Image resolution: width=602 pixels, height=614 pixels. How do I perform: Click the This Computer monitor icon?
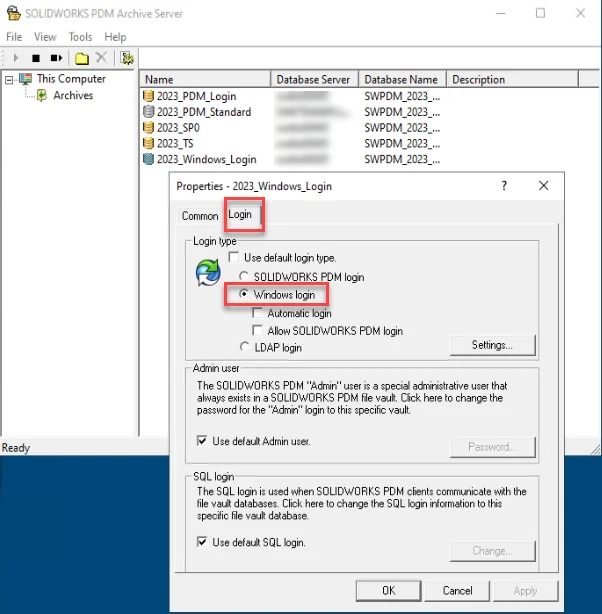(25, 79)
